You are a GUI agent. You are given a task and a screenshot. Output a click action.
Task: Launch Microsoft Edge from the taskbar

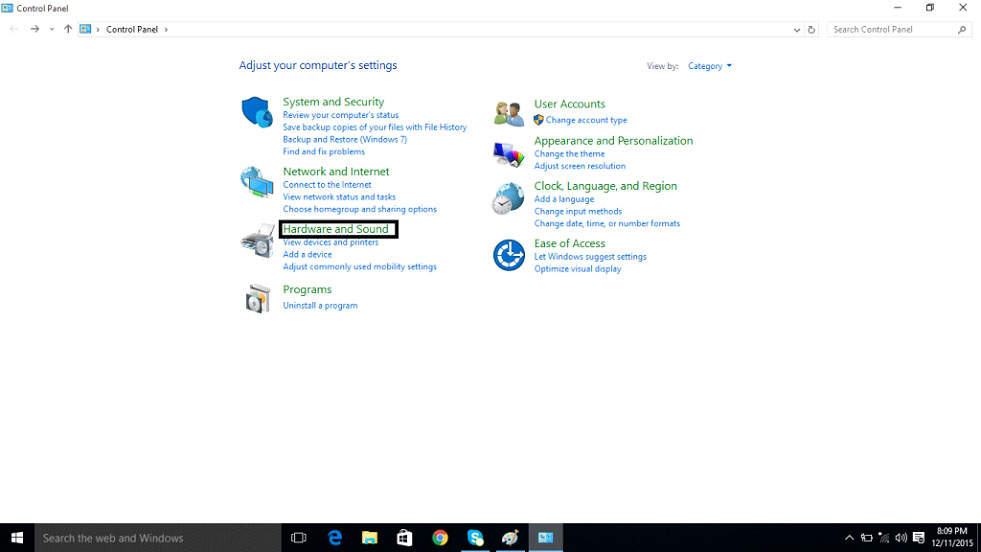(x=335, y=538)
